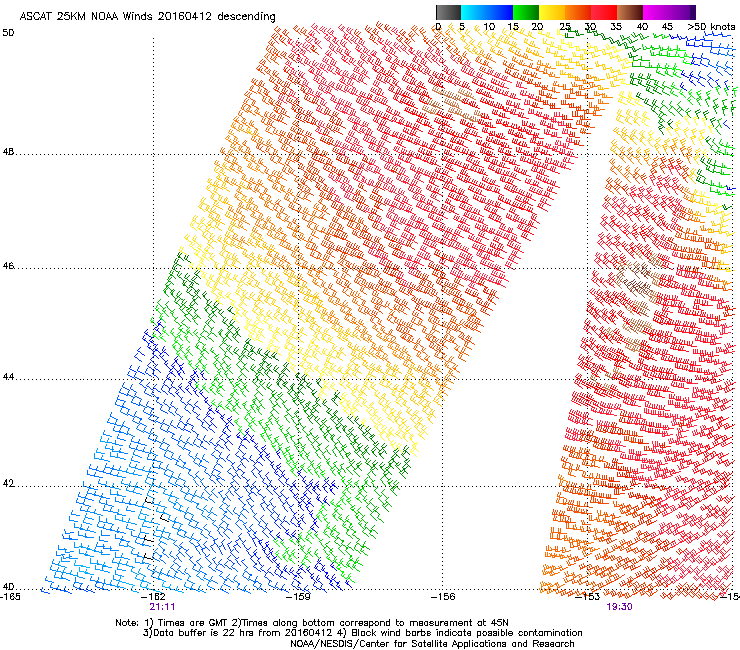This screenshot has width=740, height=650.
Task: Click the purple time label '21:11'
Action: [162, 607]
